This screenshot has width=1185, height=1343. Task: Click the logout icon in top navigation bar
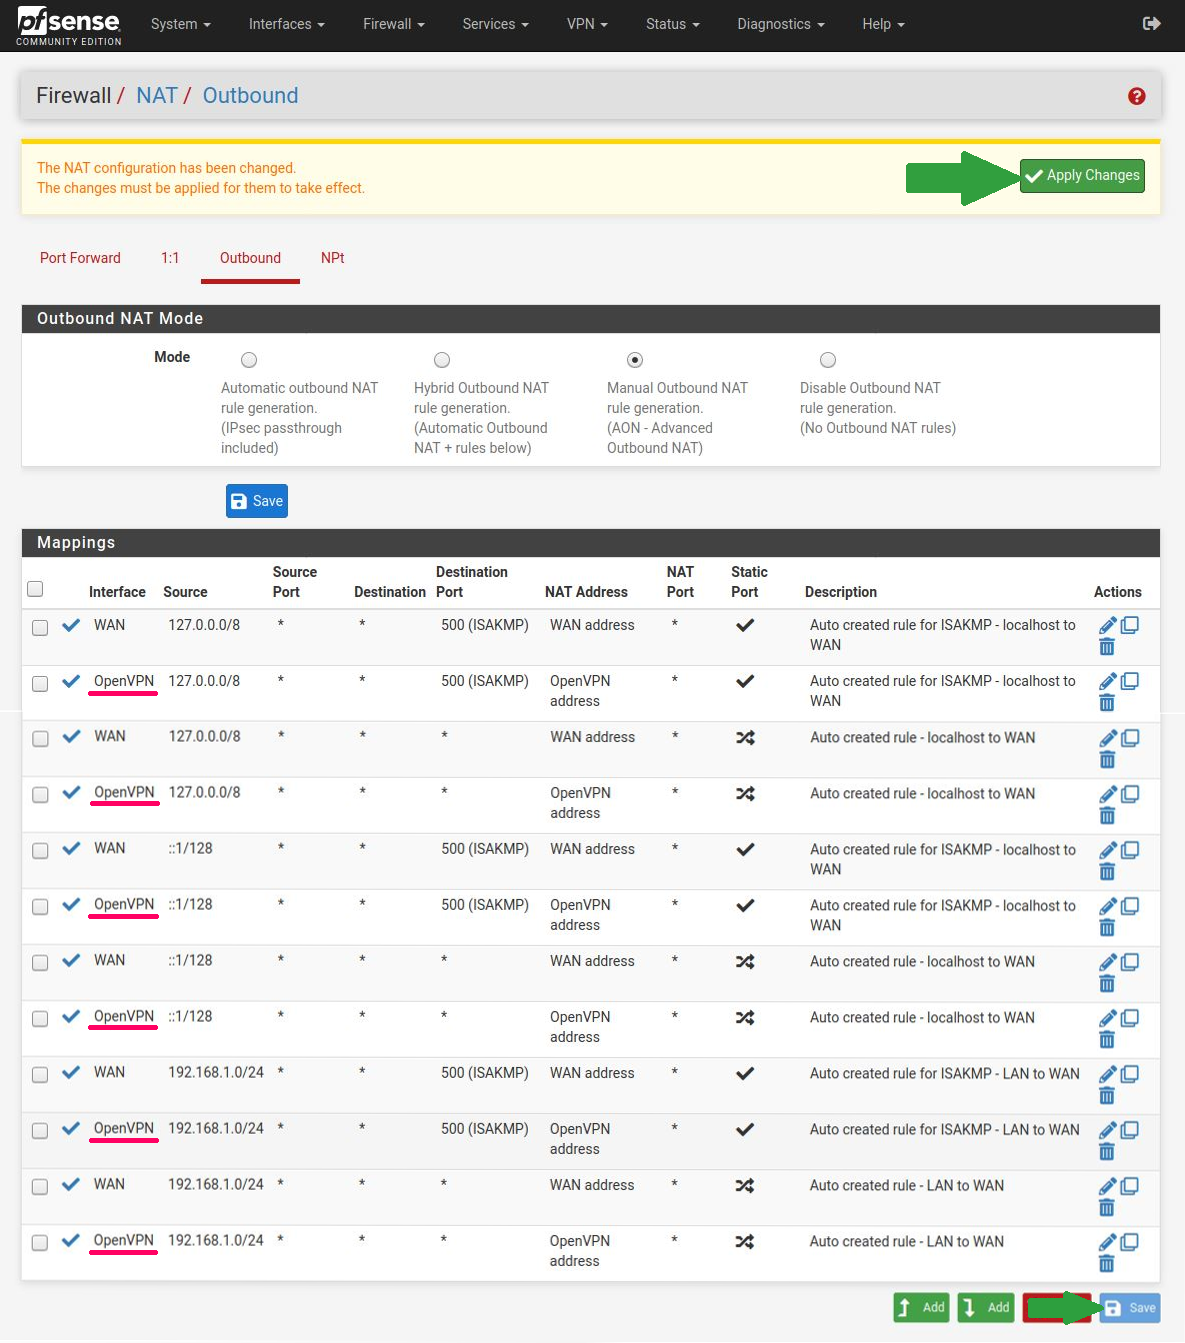point(1151,23)
